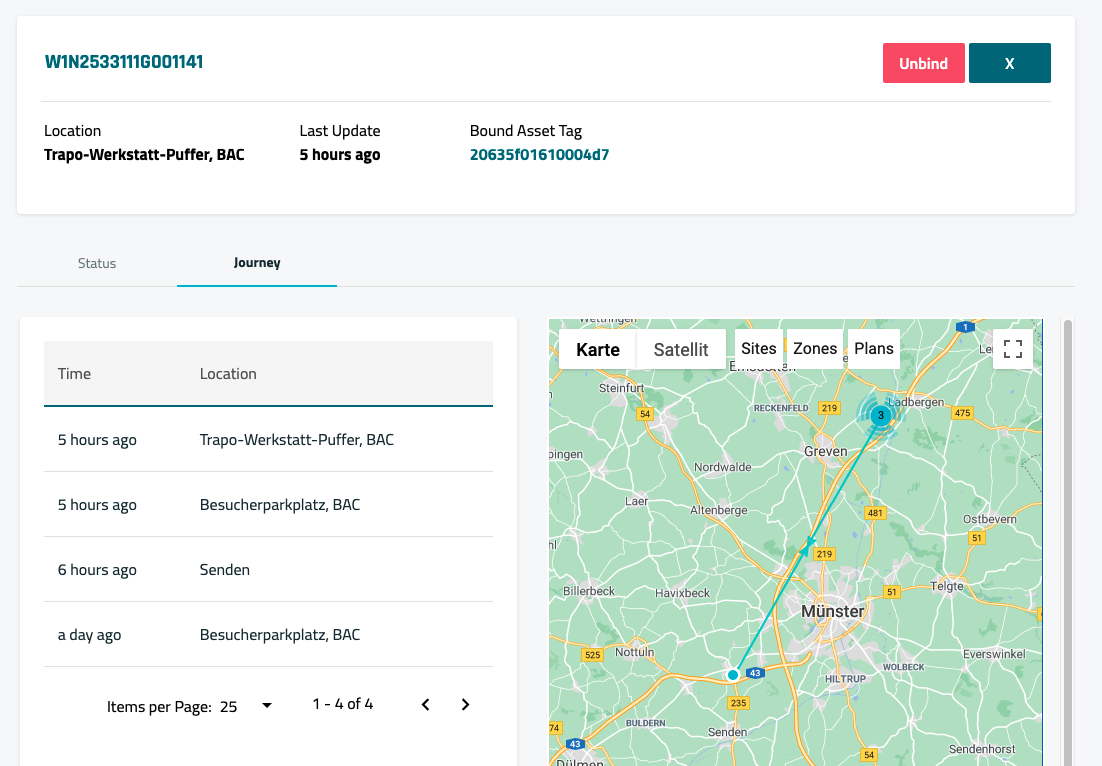Open Items per Page dropdown

pyautogui.click(x=246, y=706)
